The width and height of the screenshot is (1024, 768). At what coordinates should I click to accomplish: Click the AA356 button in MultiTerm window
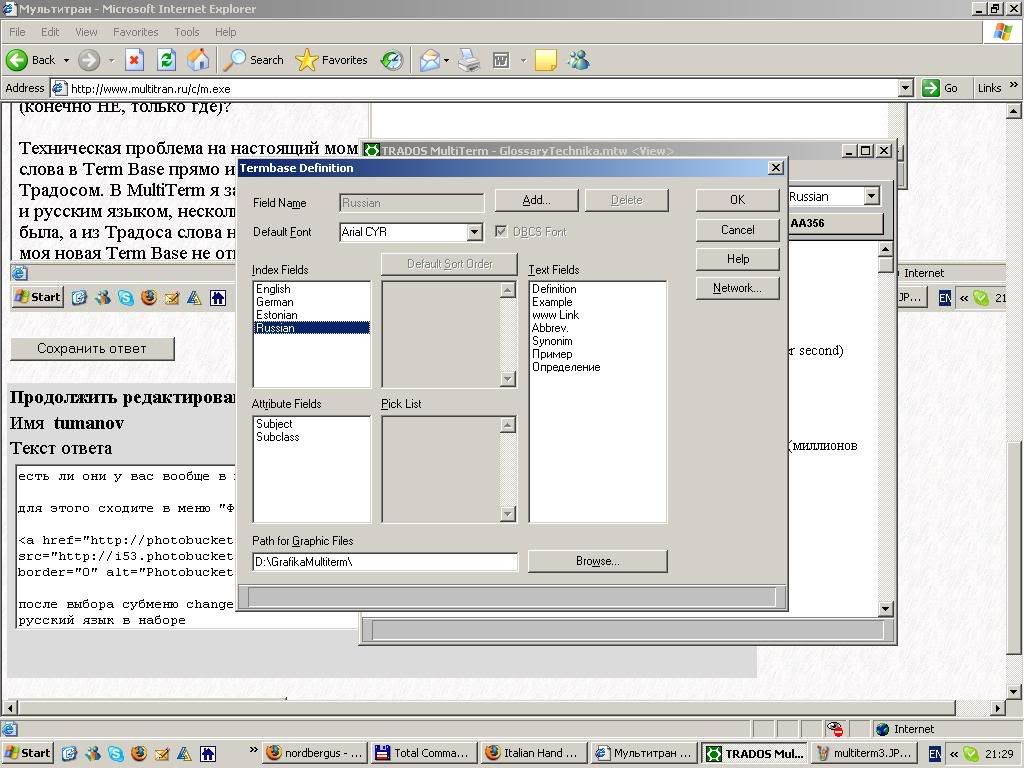pos(836,223)
